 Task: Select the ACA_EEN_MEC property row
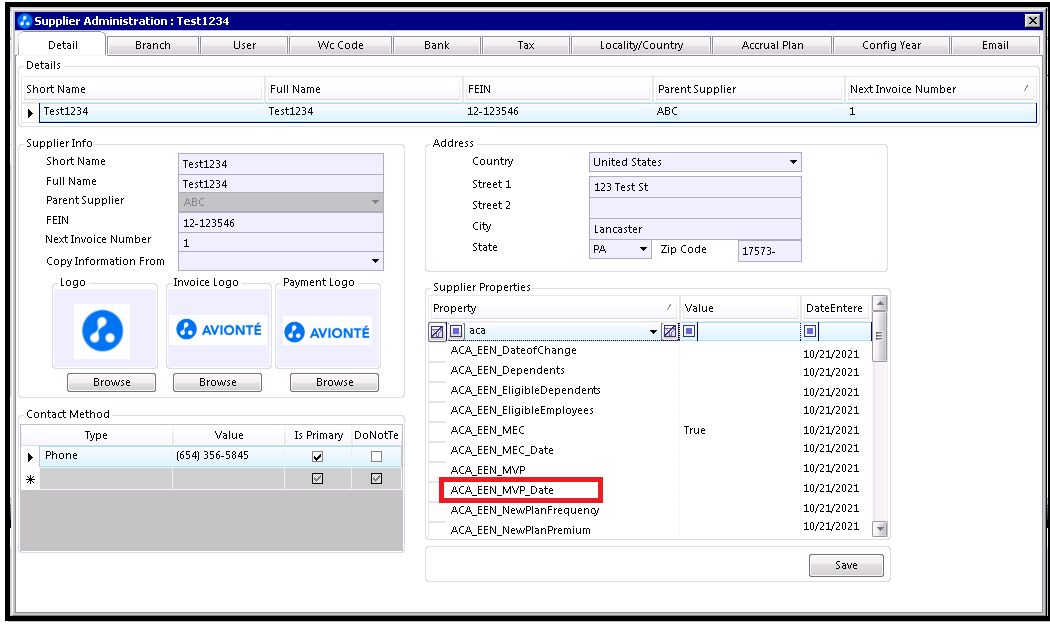[x=650, y=430]
